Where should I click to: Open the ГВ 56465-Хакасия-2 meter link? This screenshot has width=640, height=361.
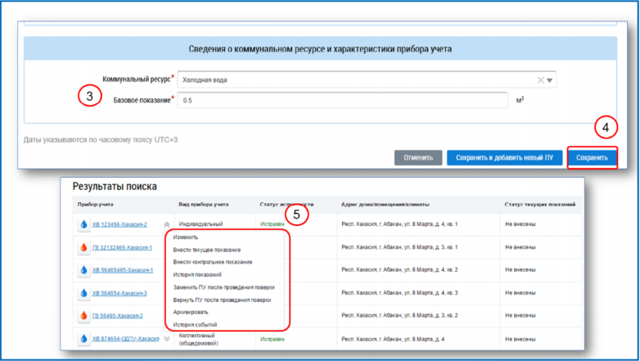[x=118, y=316]
